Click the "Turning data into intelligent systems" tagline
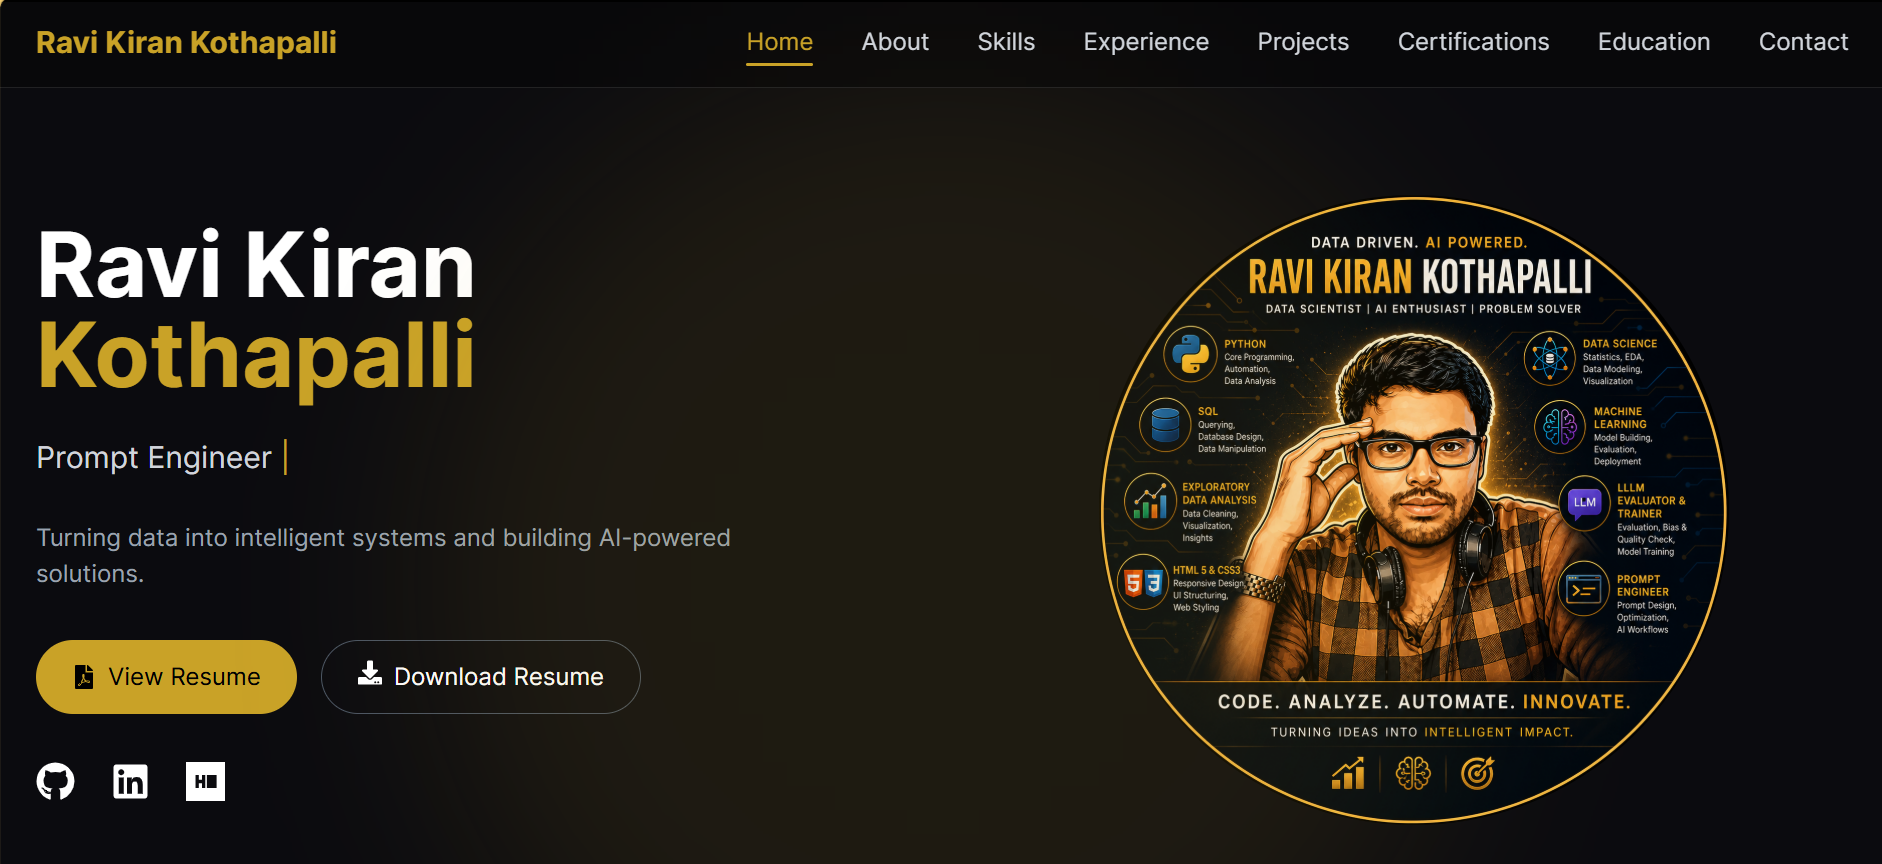This screenshot has width=1882, height=864. point(384,555)
